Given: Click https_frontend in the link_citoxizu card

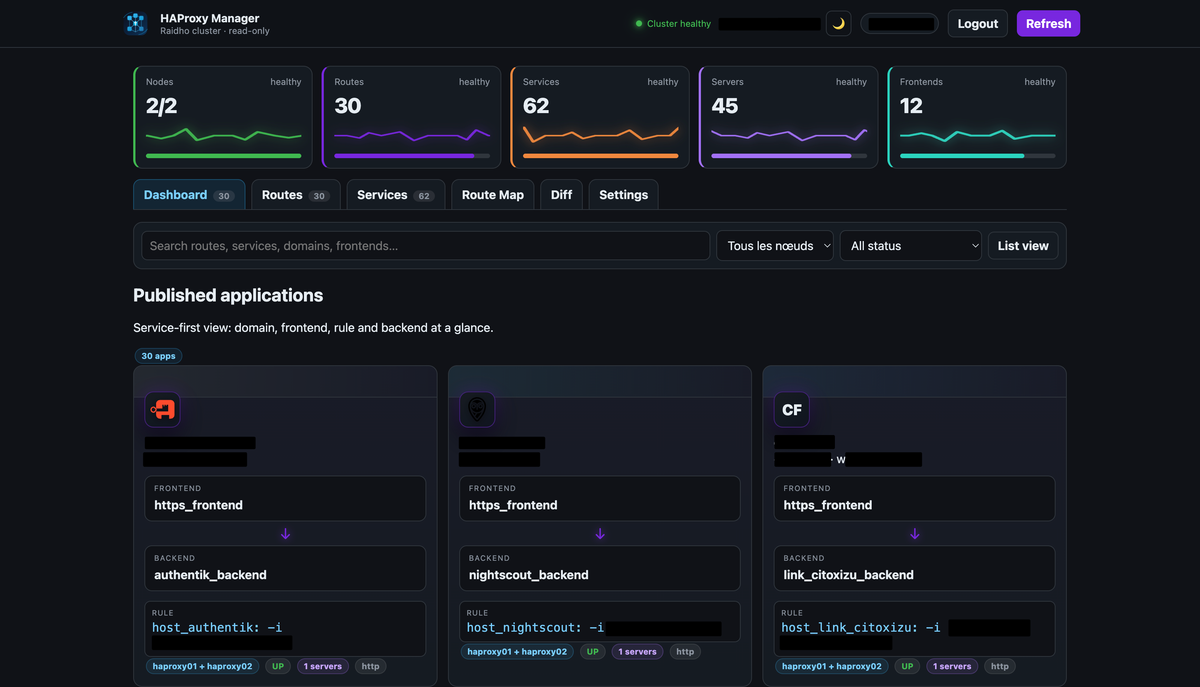Looking at the screenshot, I should coord(828,505).
